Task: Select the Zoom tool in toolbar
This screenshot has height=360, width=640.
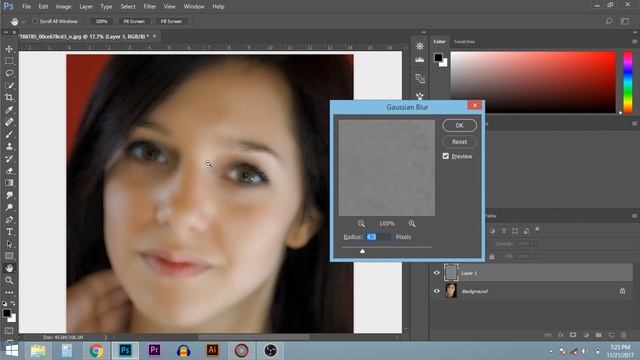Action: pyautogui.click(x=9, y=280)
